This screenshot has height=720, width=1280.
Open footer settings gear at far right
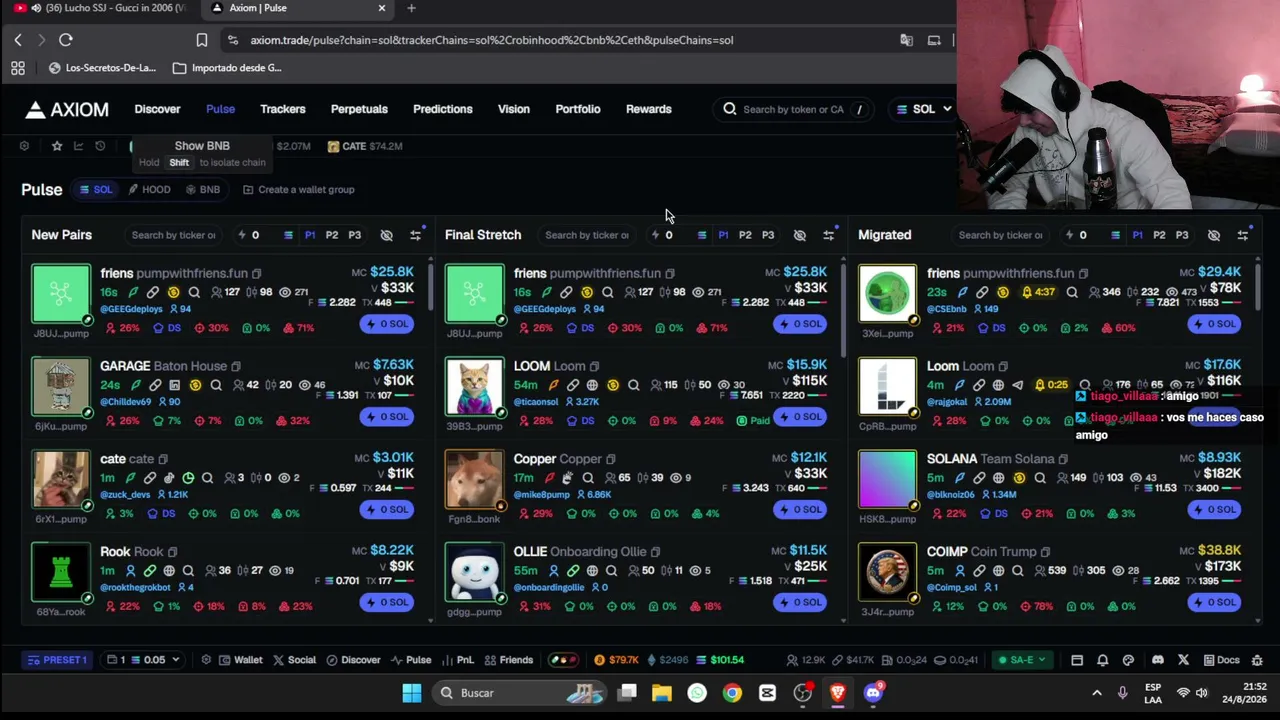click(x=1257, y=660)
